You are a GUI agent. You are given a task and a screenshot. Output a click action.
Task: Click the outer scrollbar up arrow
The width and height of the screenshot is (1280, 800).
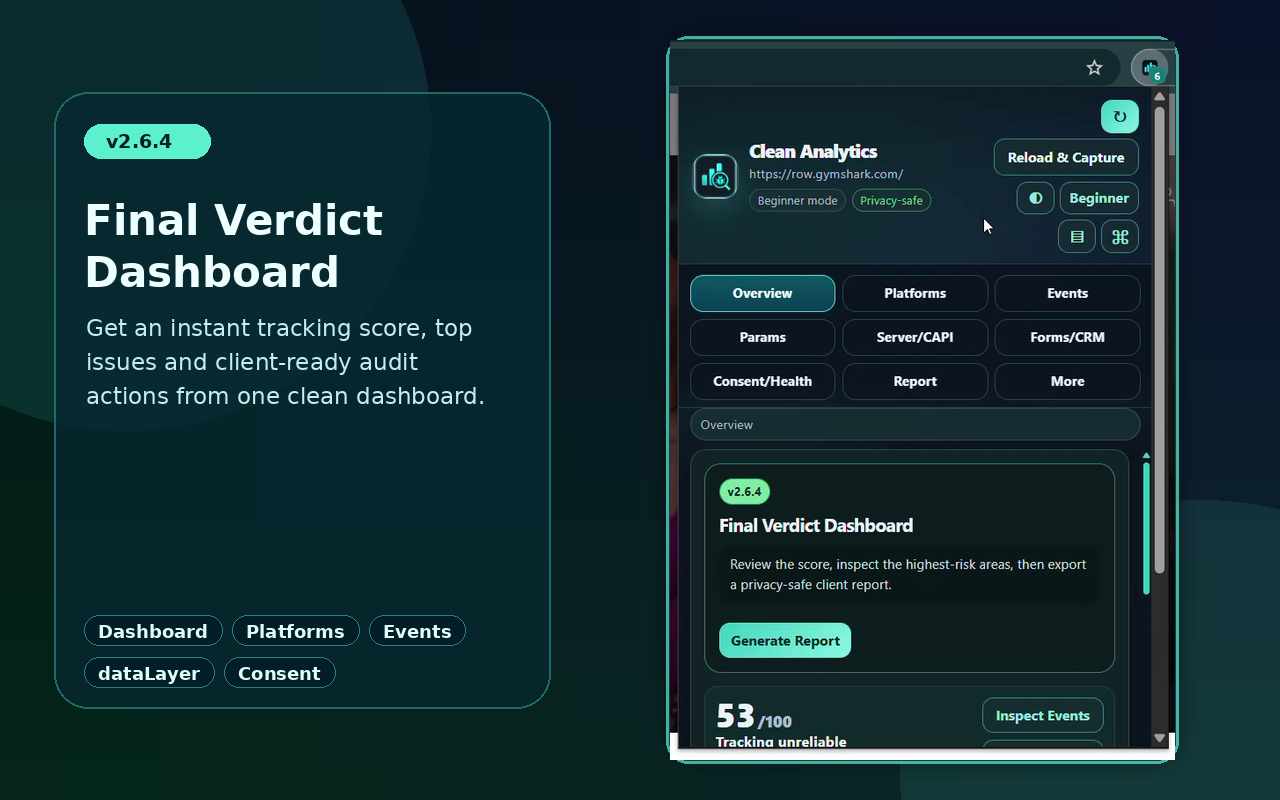point(1159,96)
